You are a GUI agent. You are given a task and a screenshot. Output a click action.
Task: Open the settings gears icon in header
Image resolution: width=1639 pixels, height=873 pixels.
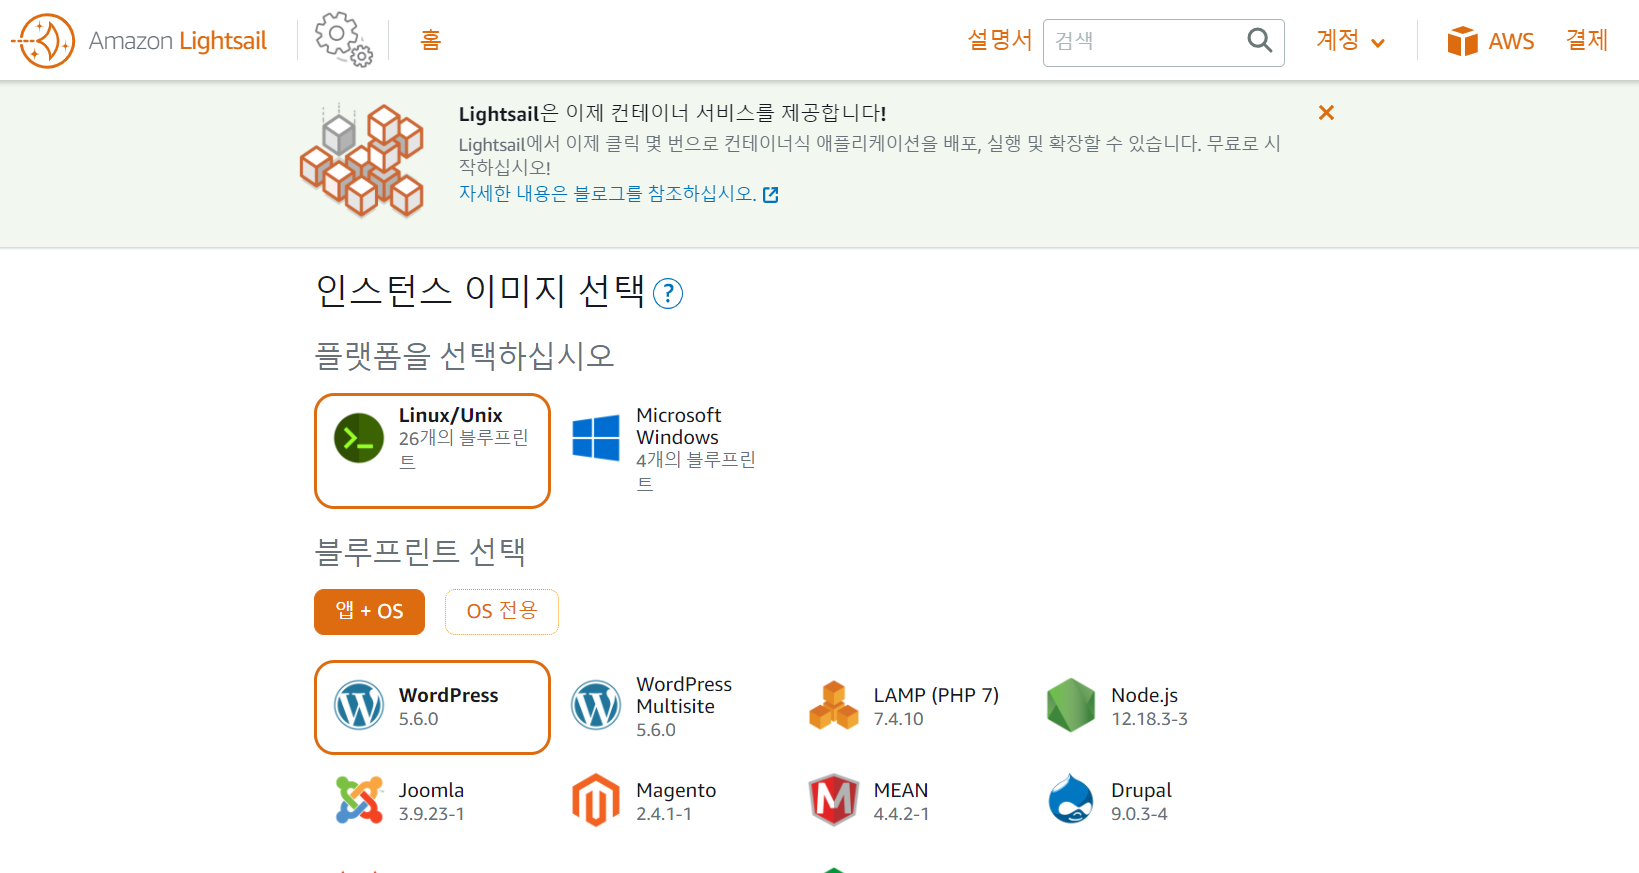(343, 40)
